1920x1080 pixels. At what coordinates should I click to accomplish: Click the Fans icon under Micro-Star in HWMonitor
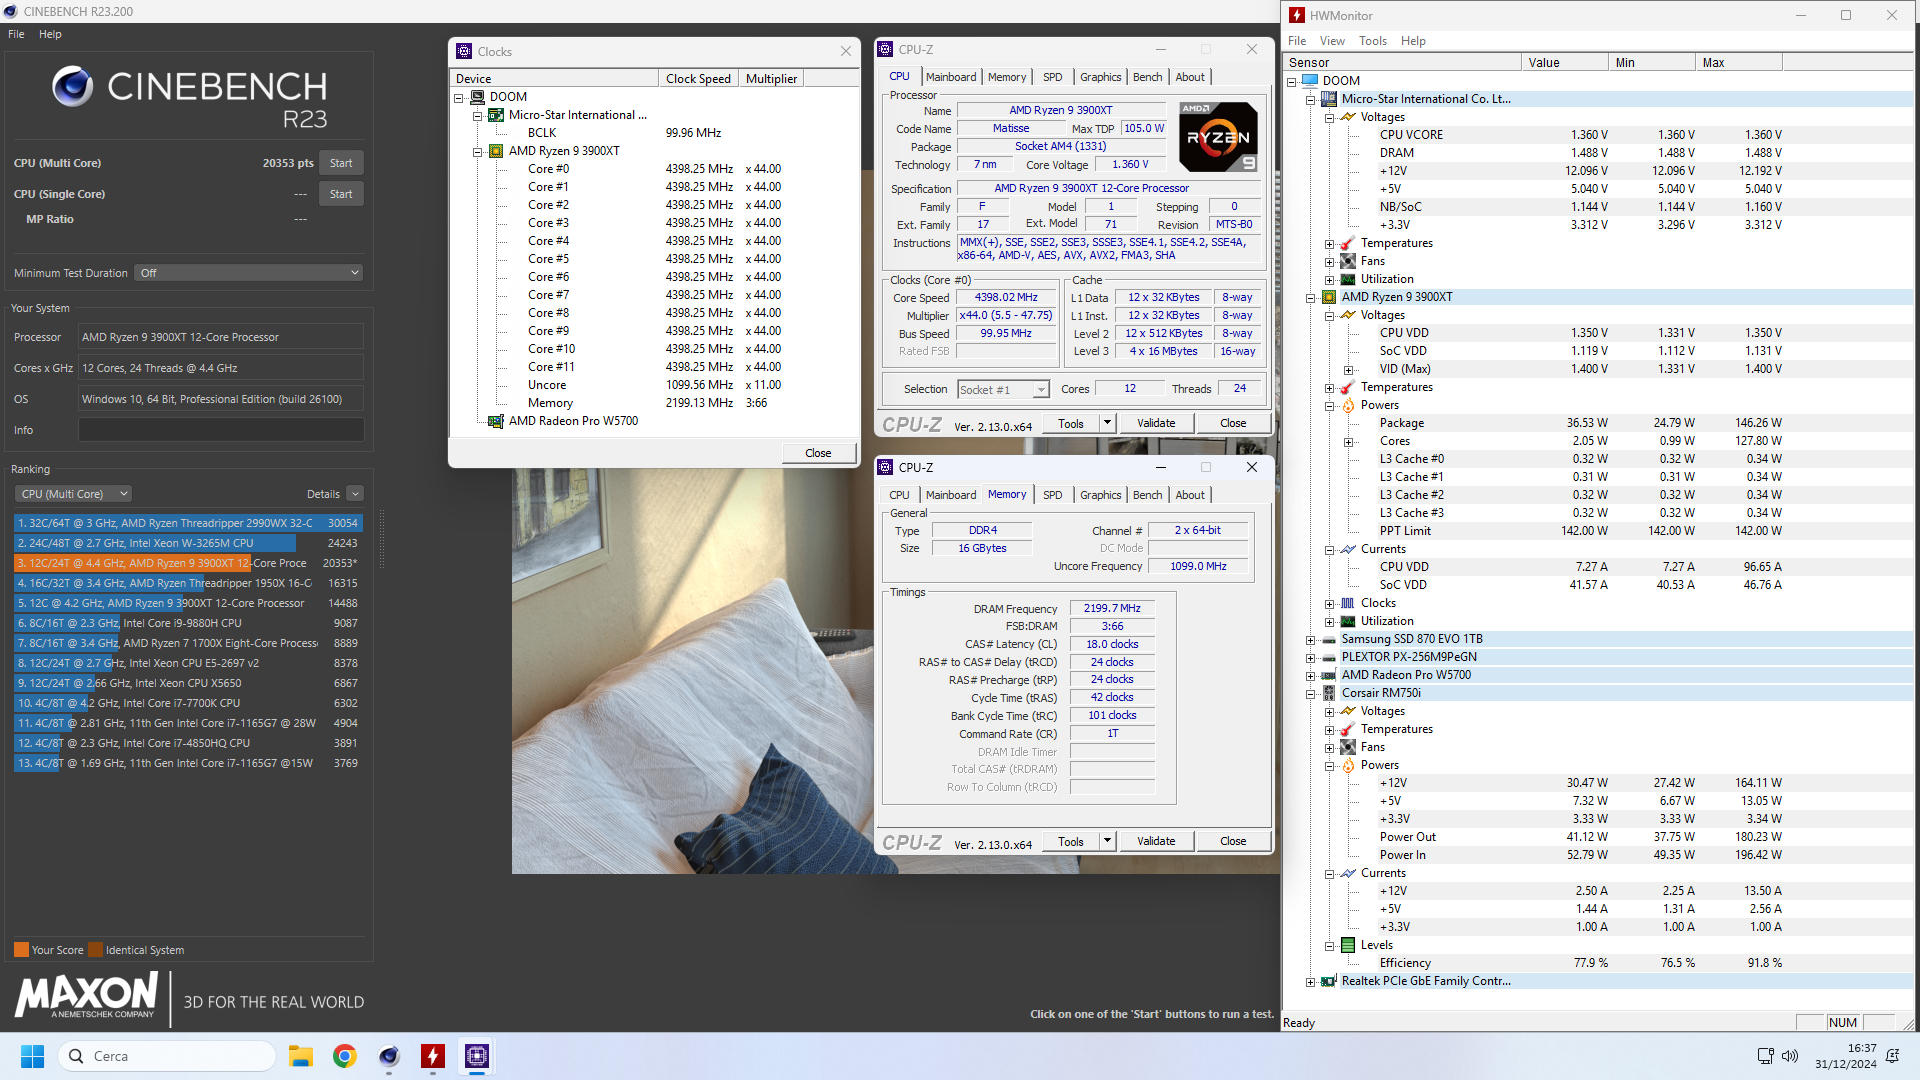pos(1348,261)
